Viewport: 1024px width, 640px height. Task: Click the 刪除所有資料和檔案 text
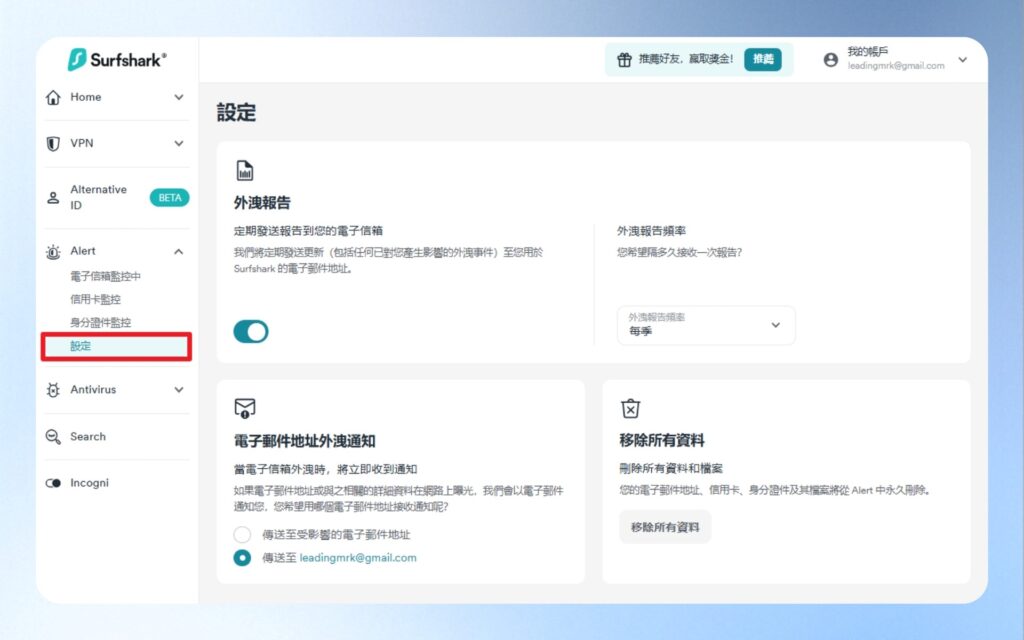pos(671,468)
